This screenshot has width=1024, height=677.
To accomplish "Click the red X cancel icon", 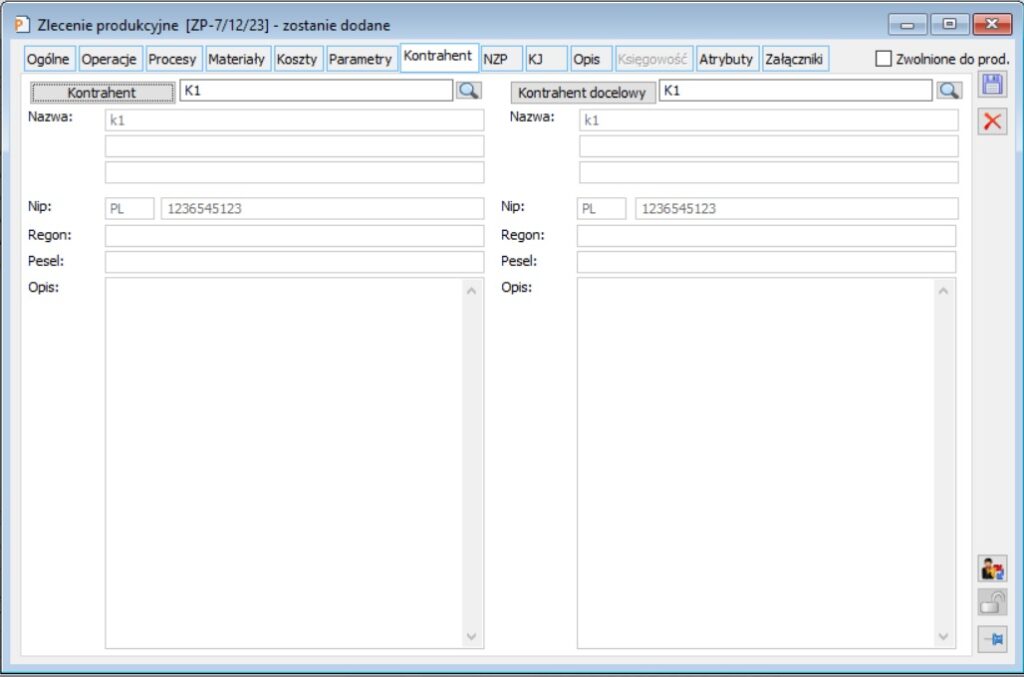I will click(x=991, y=121).
